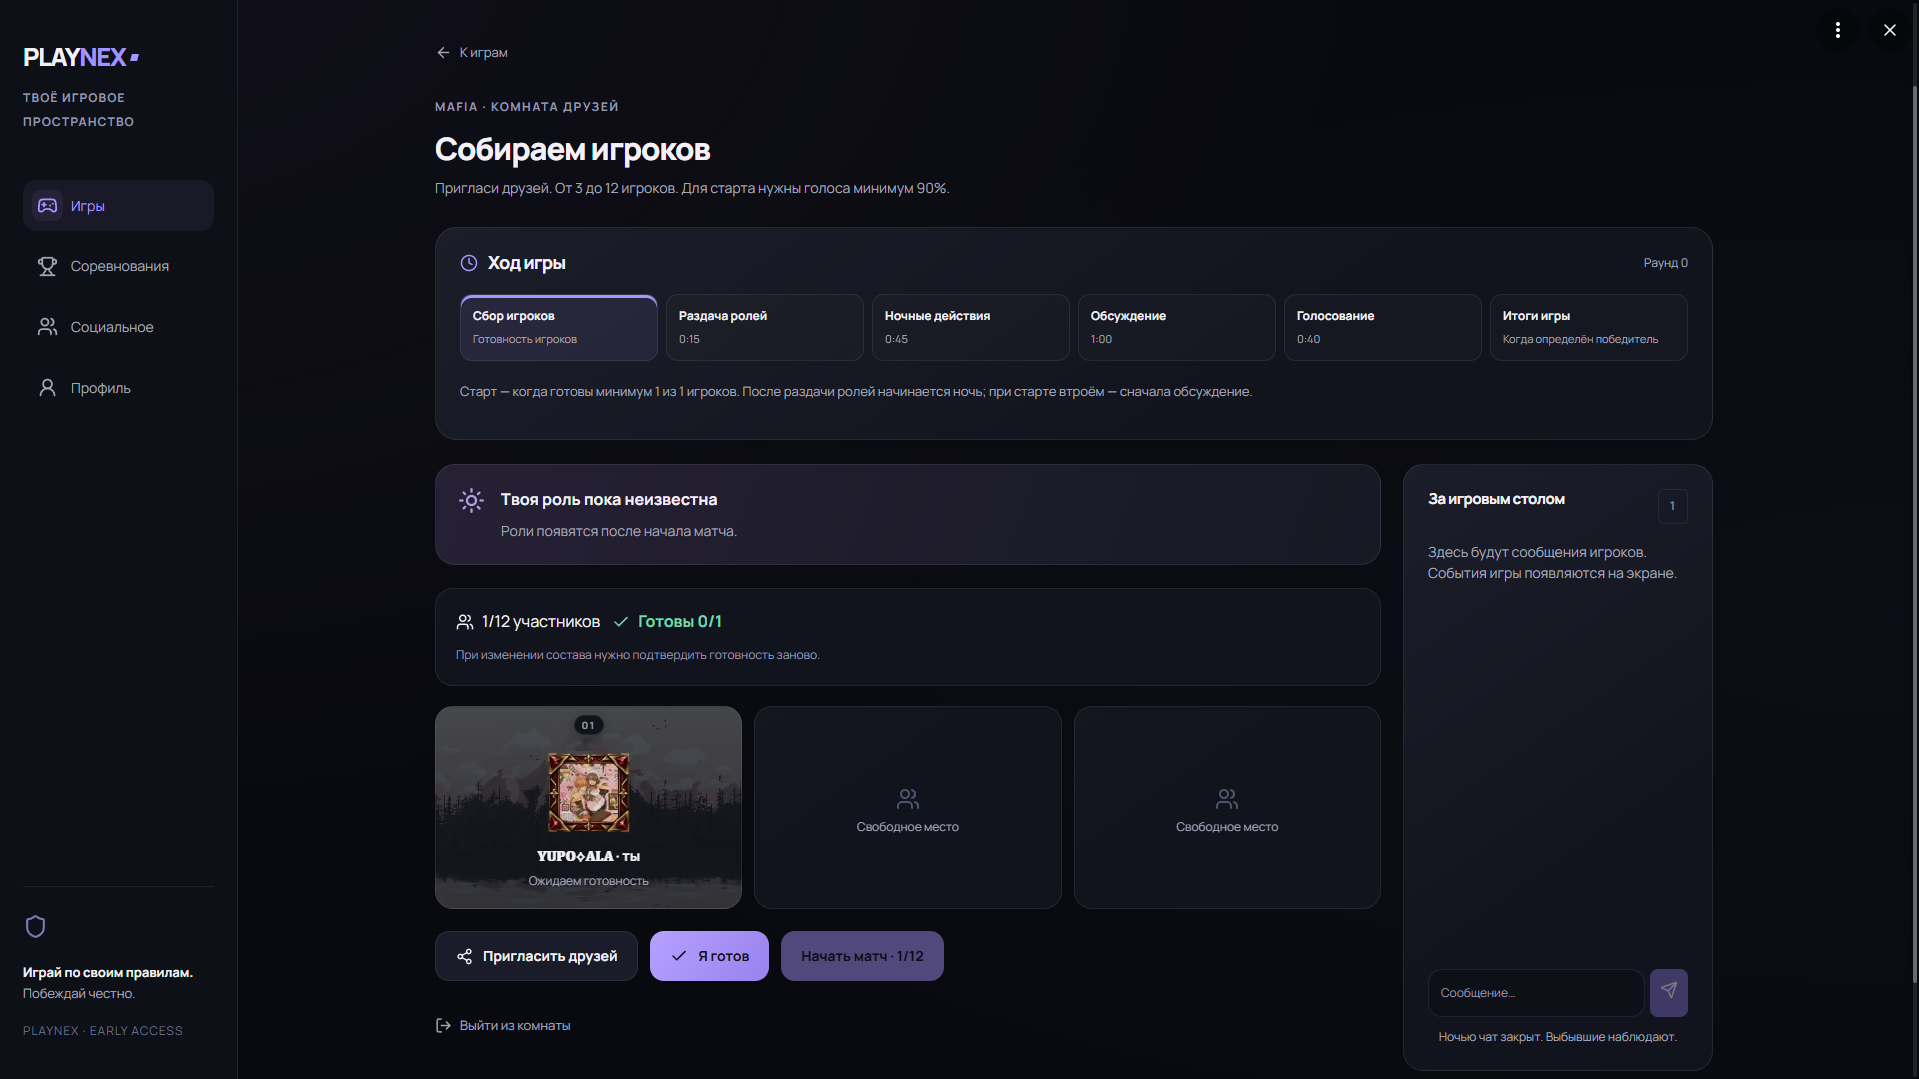Open the Соревнования sidebar section
The image size is (1919, 1079).
click(118, 266)
